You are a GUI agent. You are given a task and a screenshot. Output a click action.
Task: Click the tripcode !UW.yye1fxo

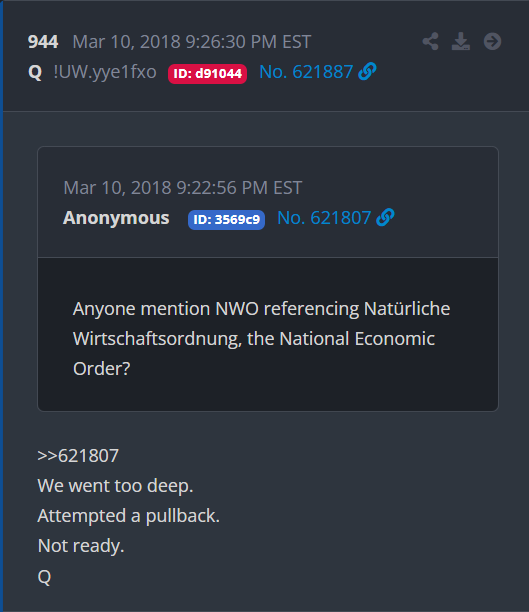point(105,72)
